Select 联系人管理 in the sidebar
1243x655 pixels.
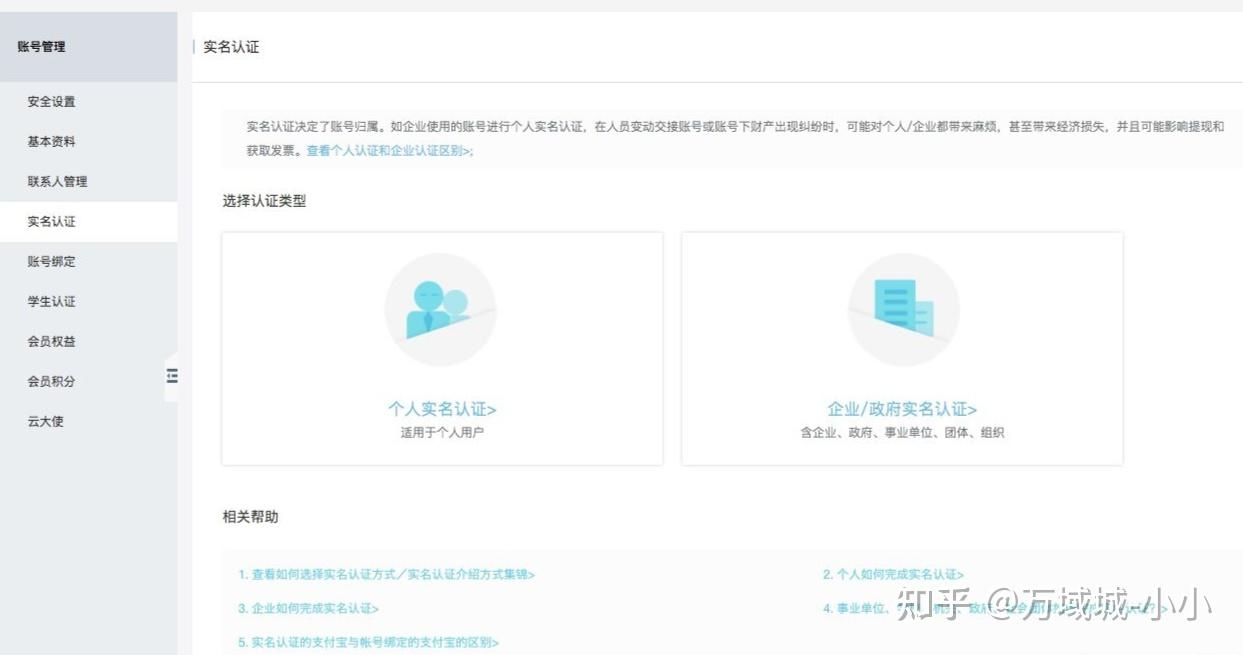[57, 181]
